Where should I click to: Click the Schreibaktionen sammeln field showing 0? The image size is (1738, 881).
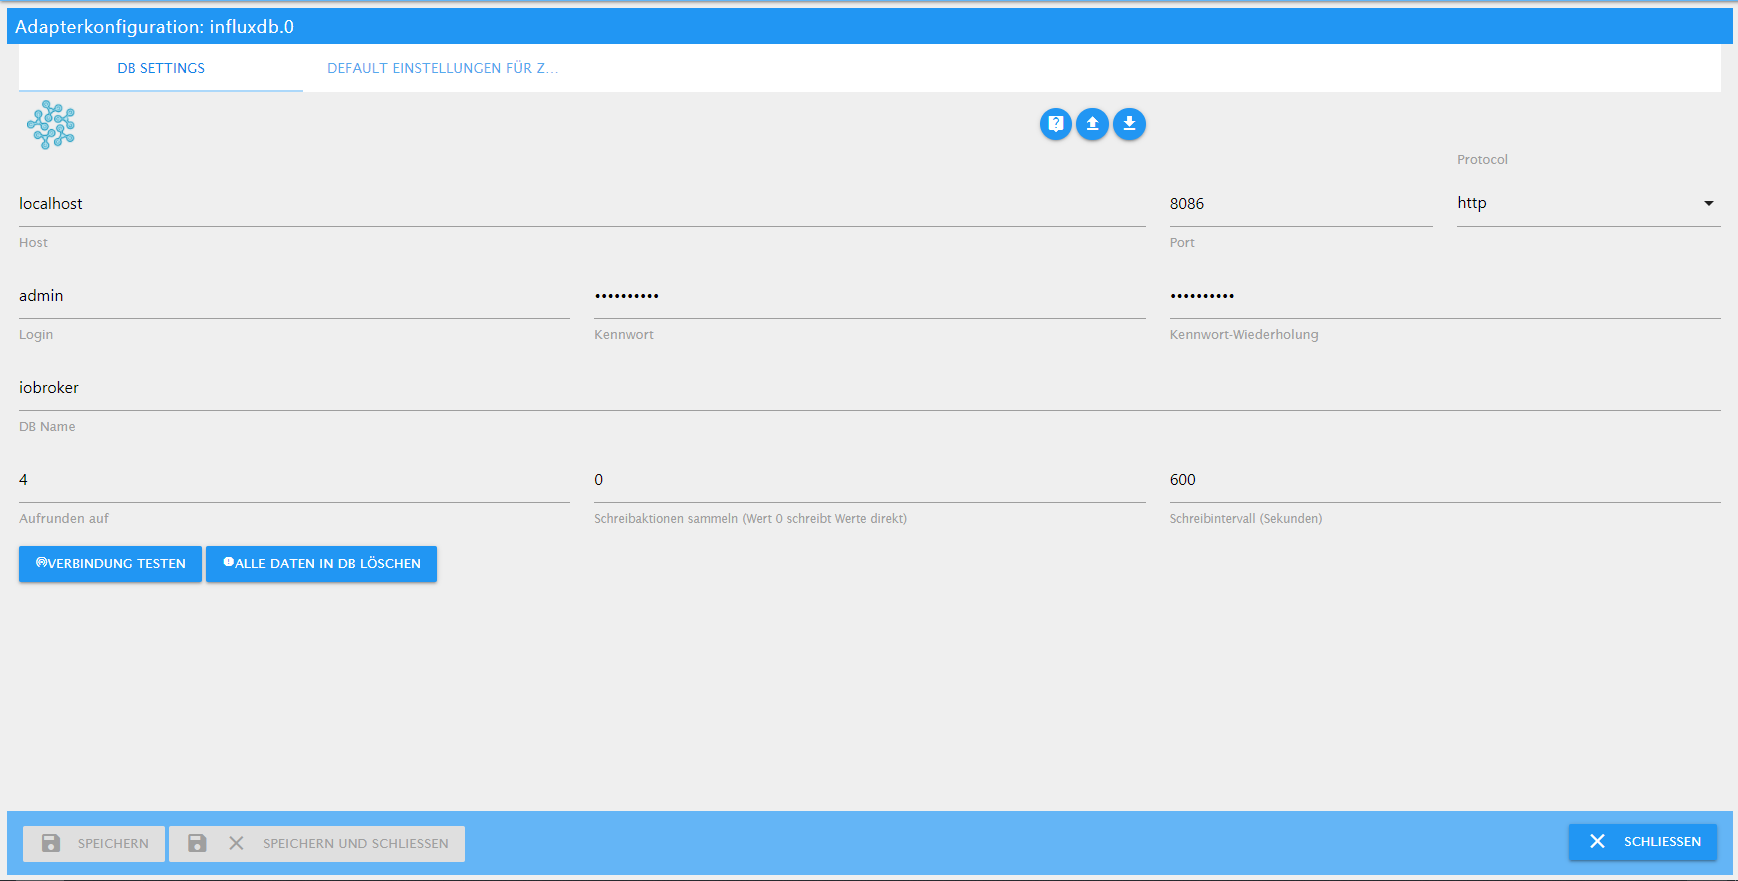click(x=870, y=480)
